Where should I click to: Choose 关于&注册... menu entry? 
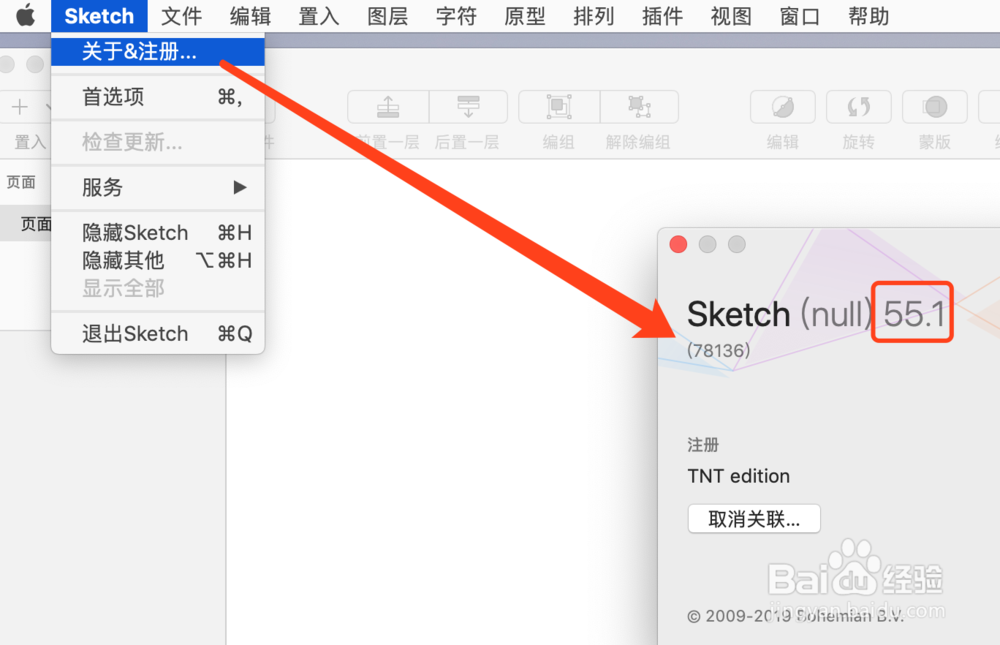(x=158, y=52)
